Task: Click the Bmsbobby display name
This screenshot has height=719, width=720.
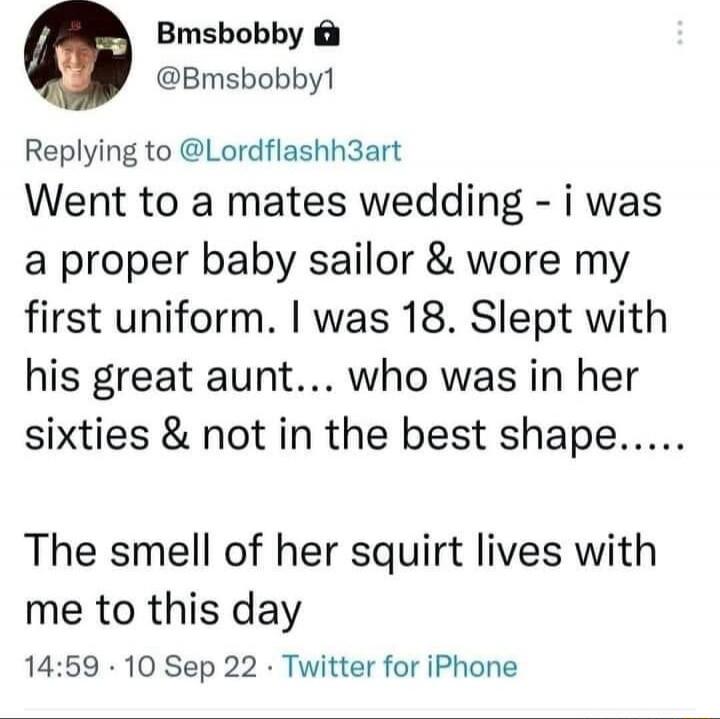Action: pyautogui.click(x=230, y=35)
